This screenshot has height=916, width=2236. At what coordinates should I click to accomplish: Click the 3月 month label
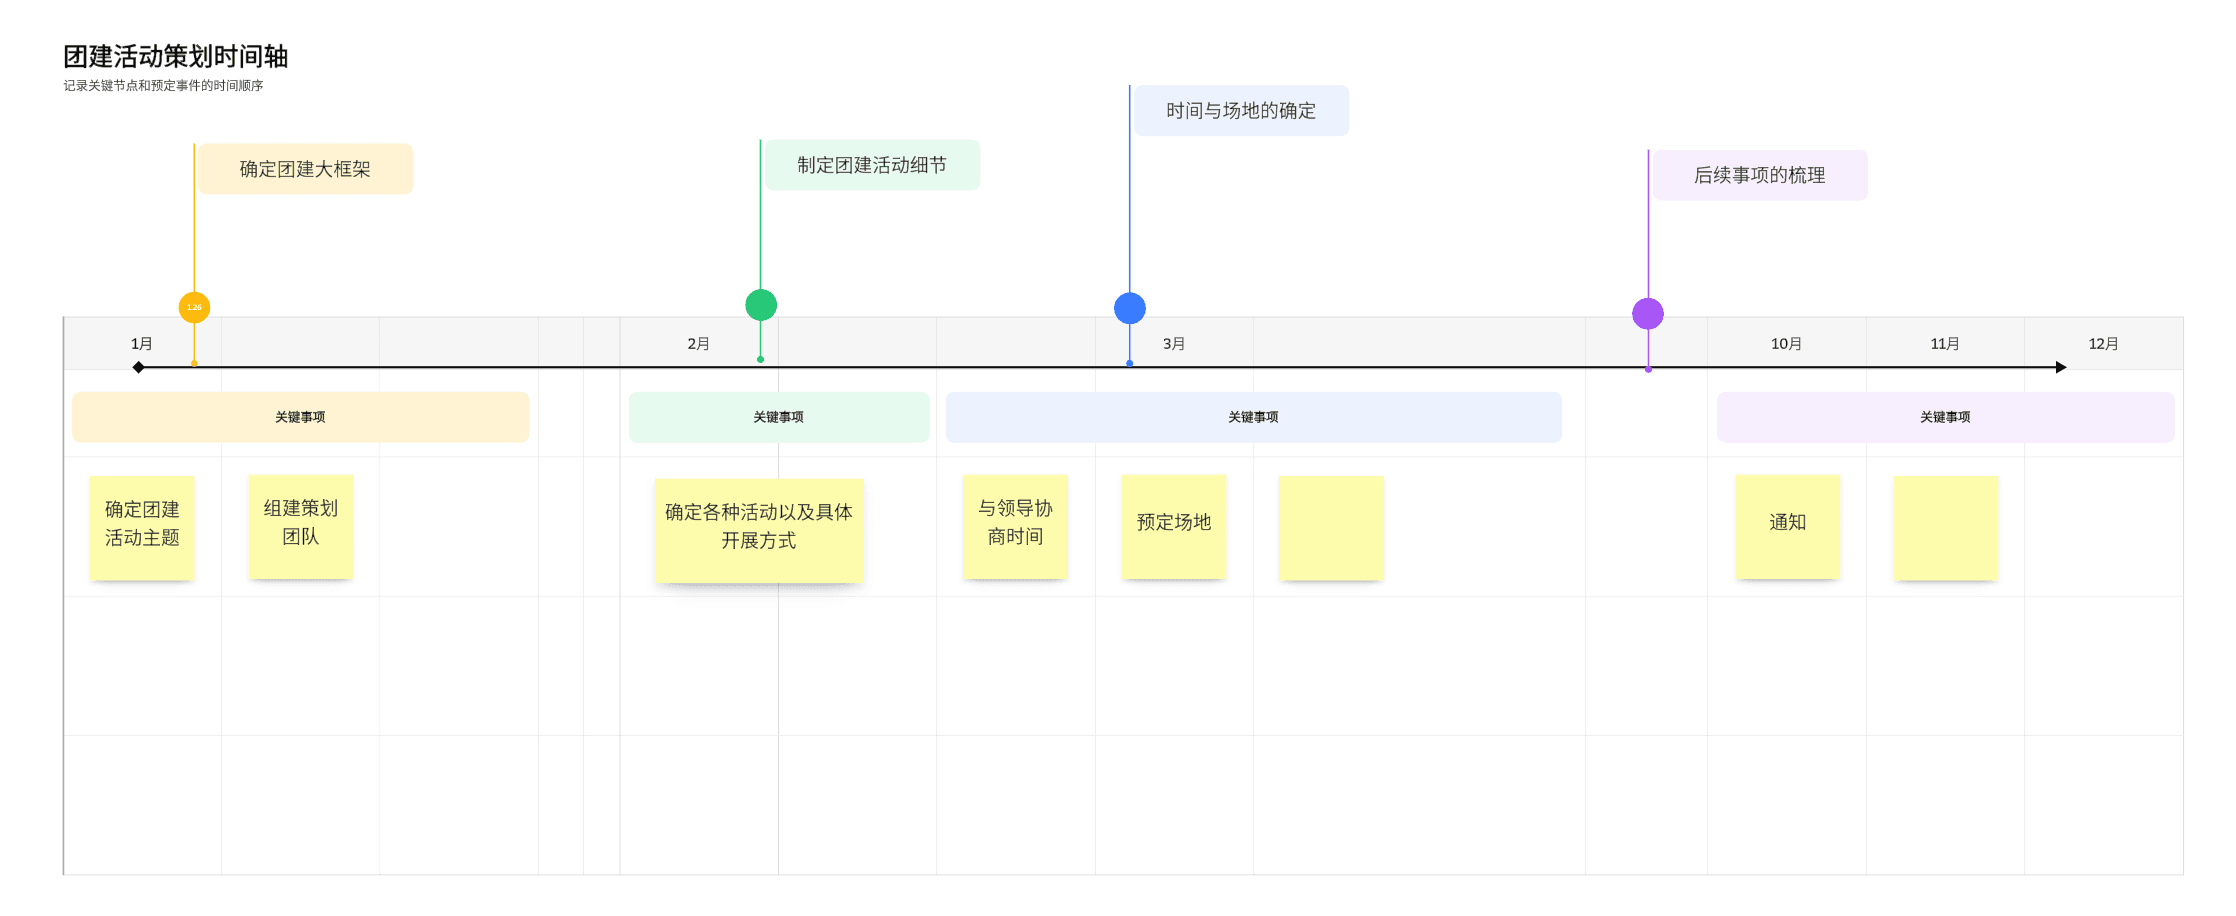coord(1174,344)
